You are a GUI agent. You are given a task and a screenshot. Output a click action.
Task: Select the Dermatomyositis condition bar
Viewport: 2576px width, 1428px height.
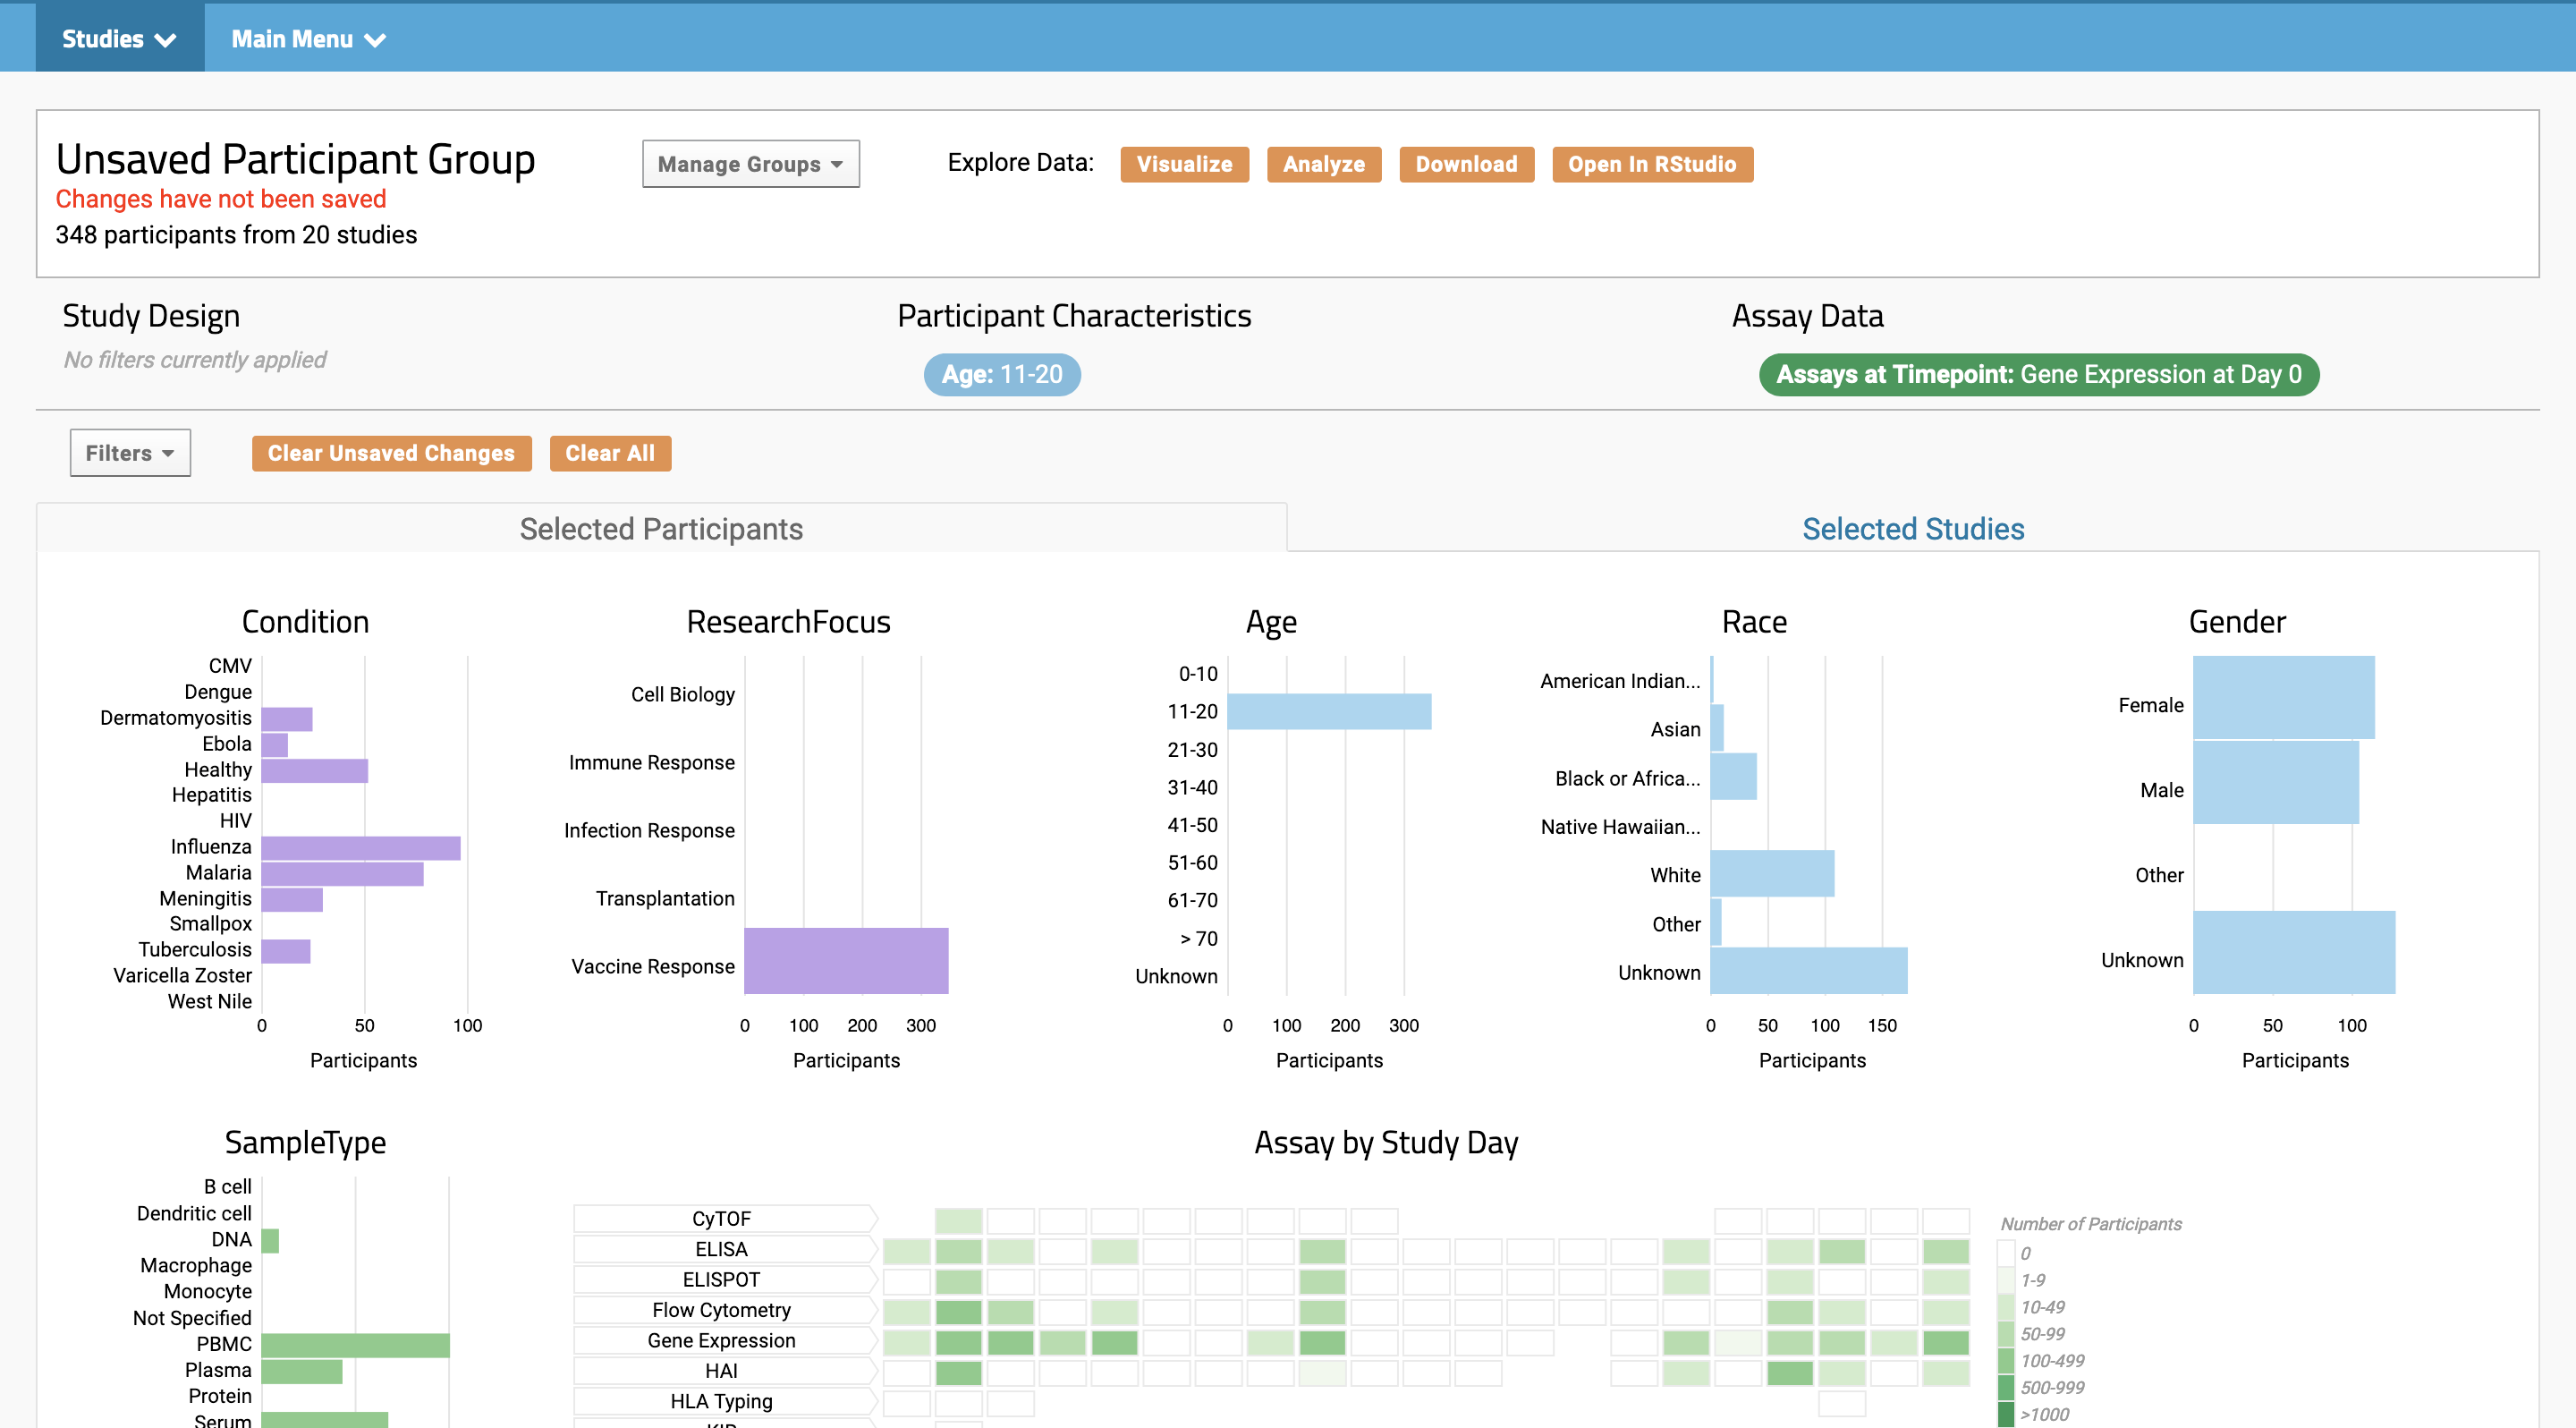click(x=287, y=719)
